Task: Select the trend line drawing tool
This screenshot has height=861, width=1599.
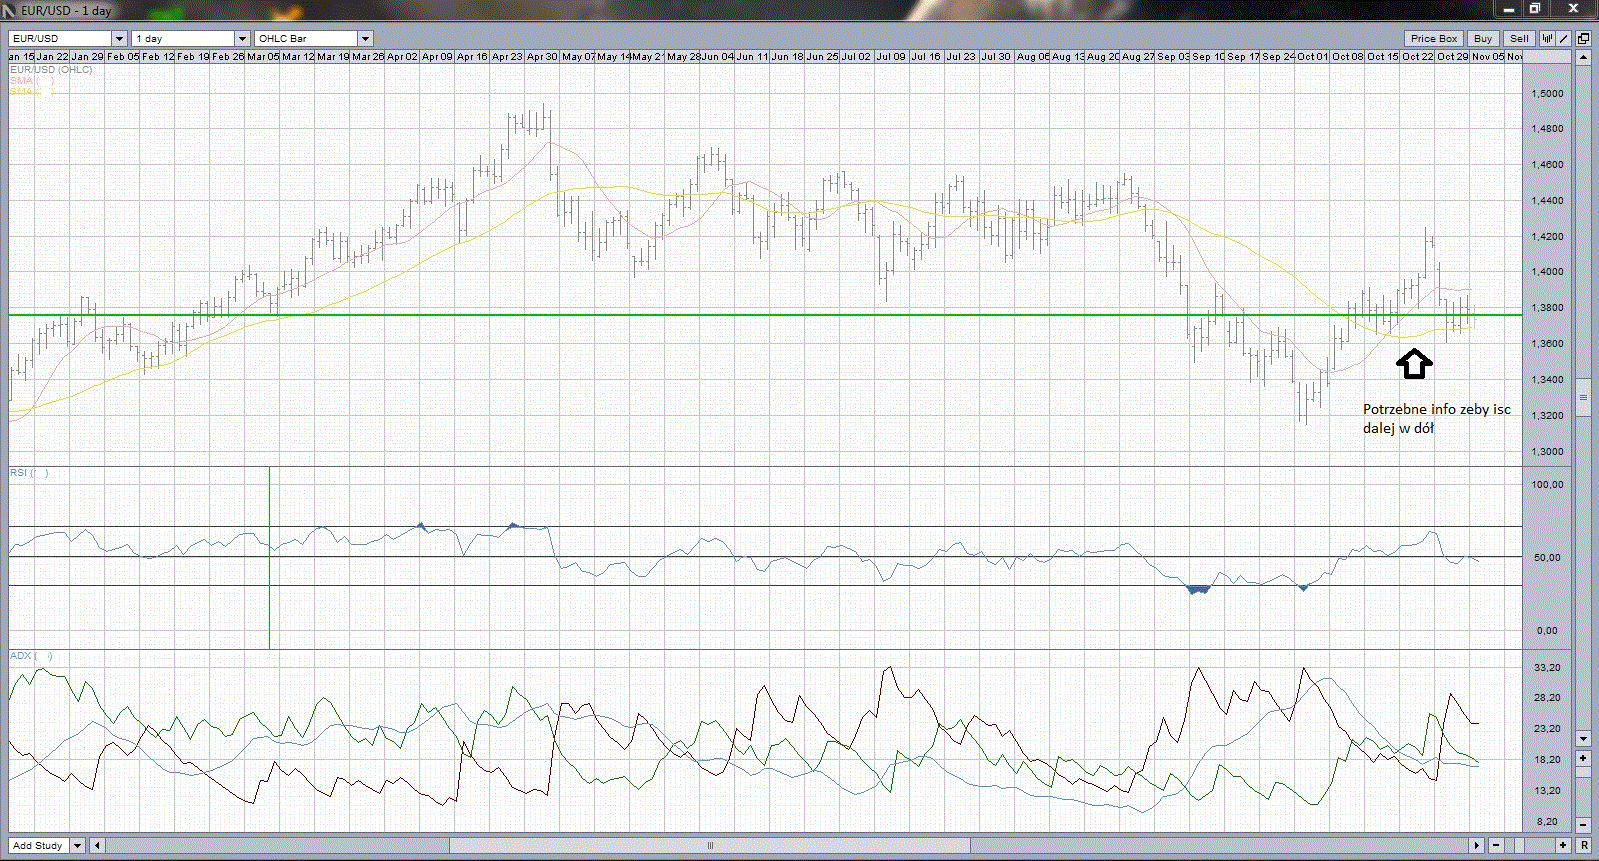Action: pyautogui.click(x=1564, y=39)
